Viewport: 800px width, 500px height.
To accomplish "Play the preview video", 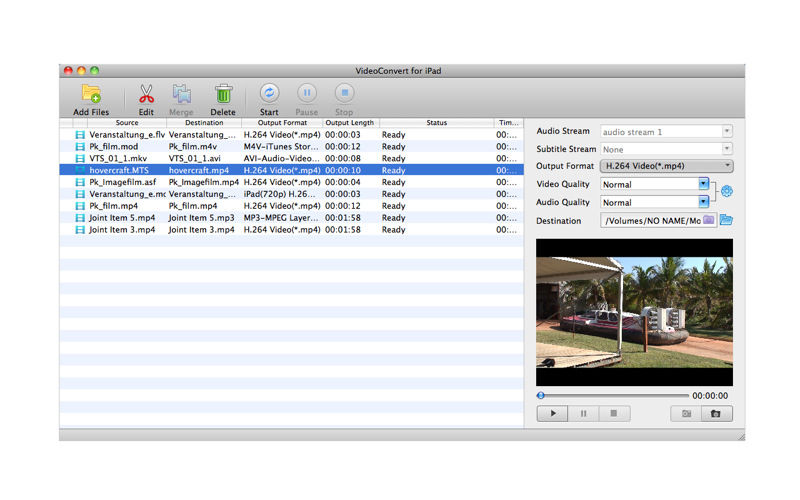I will [x=553, y=413].
